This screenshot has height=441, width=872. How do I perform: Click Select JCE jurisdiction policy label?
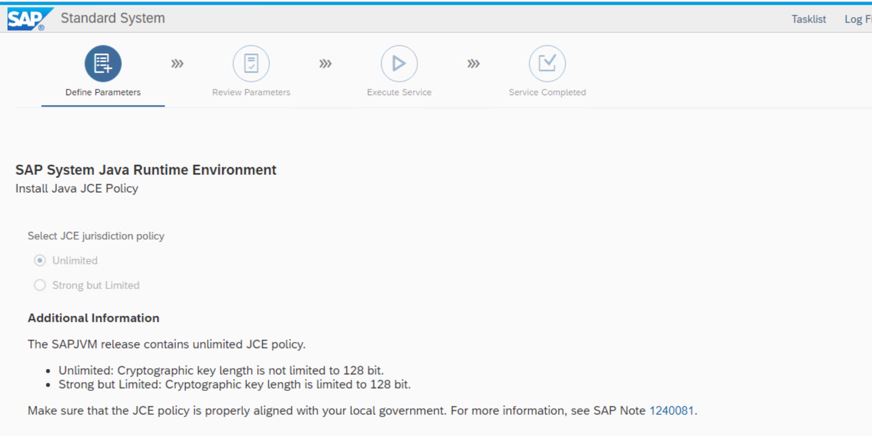pos(96,236)
